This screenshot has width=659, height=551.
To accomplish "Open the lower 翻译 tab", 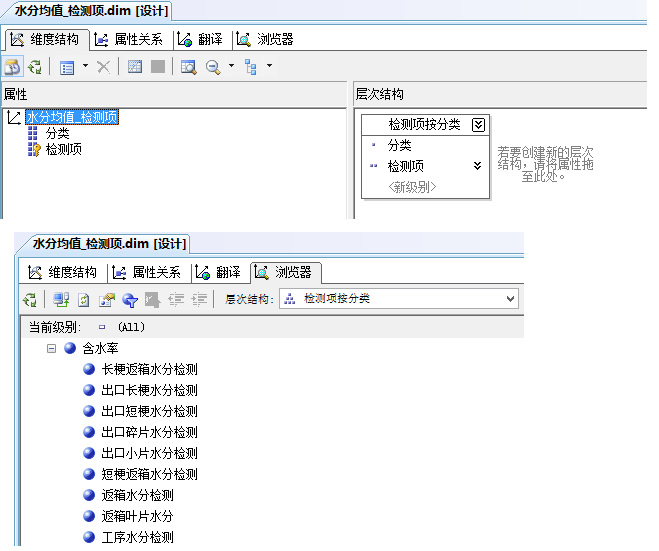I will [219, 272].
